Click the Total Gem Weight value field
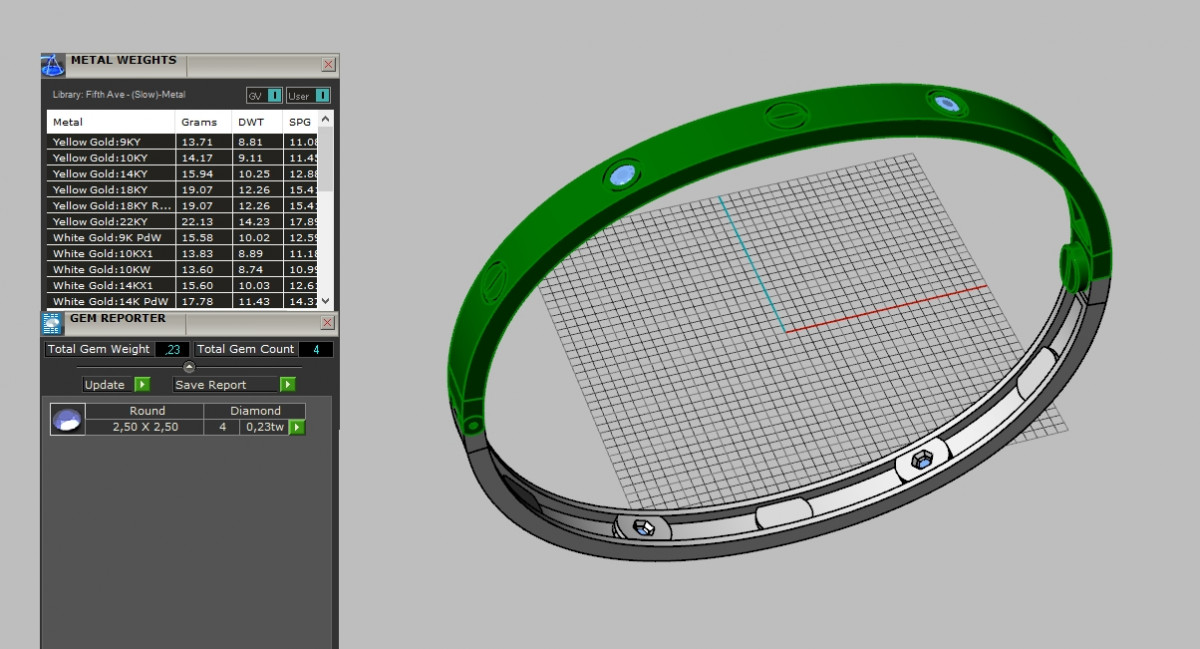1200x649 pixels. (x=172, y=349)
